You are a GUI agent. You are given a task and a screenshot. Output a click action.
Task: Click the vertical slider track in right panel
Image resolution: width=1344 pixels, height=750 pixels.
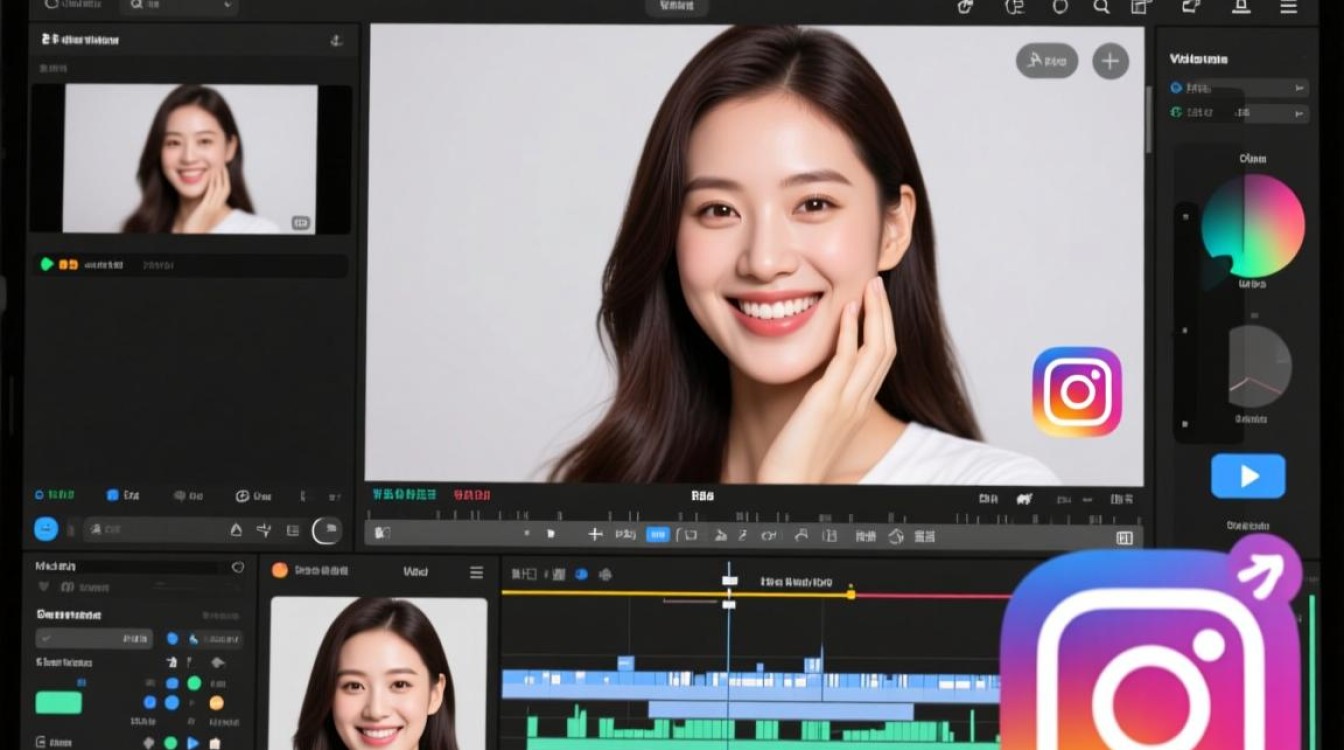pyautogui.click(x=1187, y=320)
